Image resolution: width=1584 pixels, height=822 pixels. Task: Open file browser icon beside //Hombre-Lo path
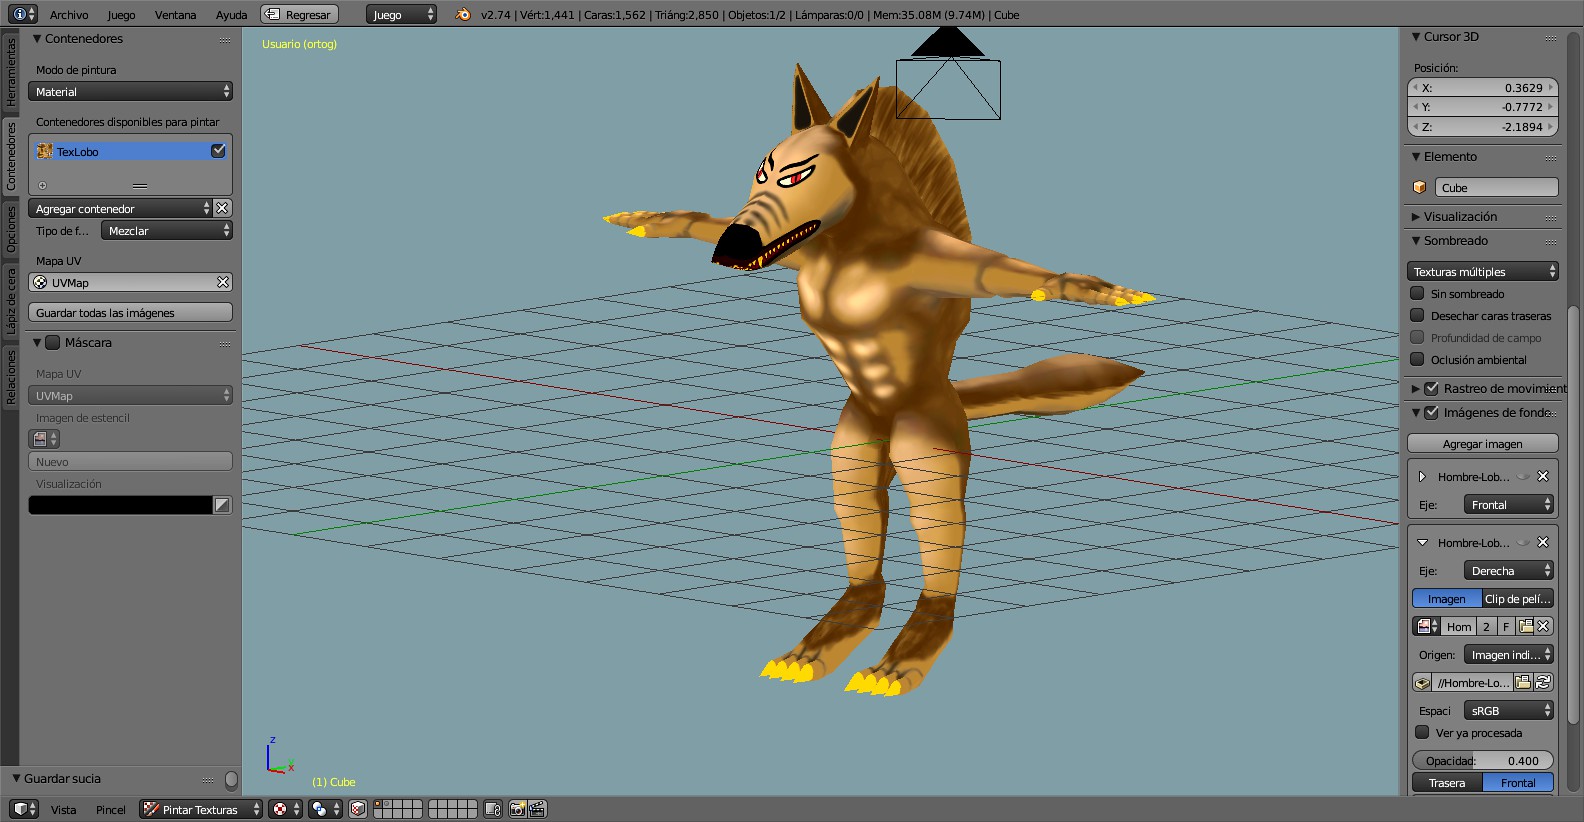pos(1523,682)
